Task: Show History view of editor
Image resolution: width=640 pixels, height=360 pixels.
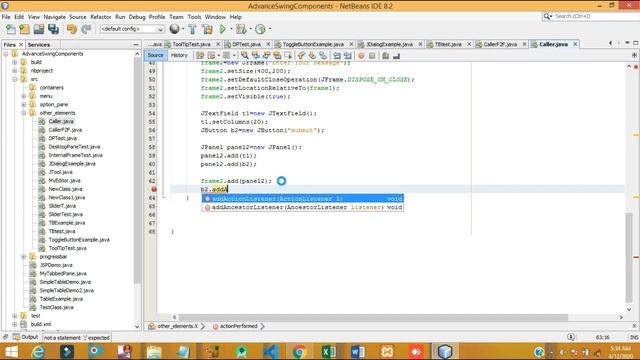Action: click(179, 55)
